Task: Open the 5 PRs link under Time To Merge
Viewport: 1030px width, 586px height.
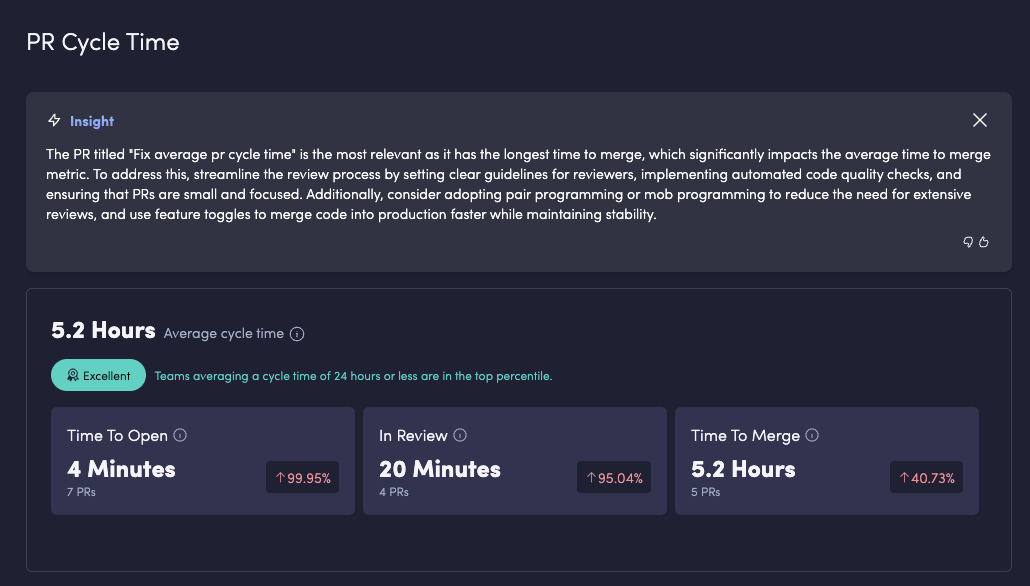Action: click(705, 492)
